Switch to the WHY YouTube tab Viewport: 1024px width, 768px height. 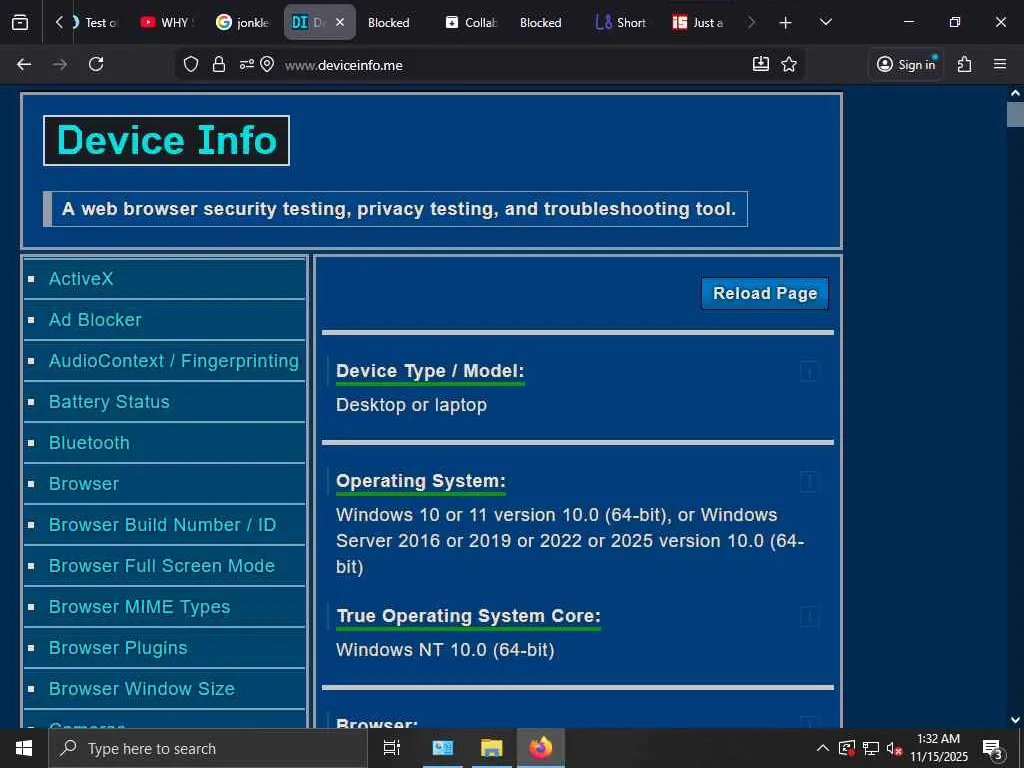tap(167, 22)
